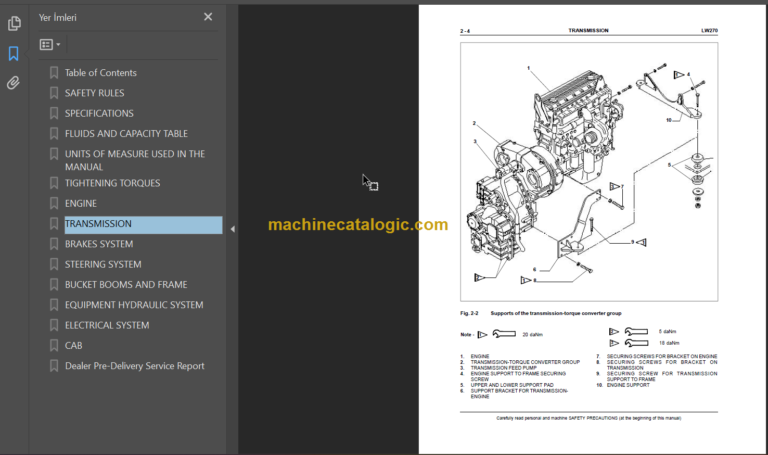768x455 pixels.
Task: Select the Bookmarks panel icon in sidebar
Action: 14,53
